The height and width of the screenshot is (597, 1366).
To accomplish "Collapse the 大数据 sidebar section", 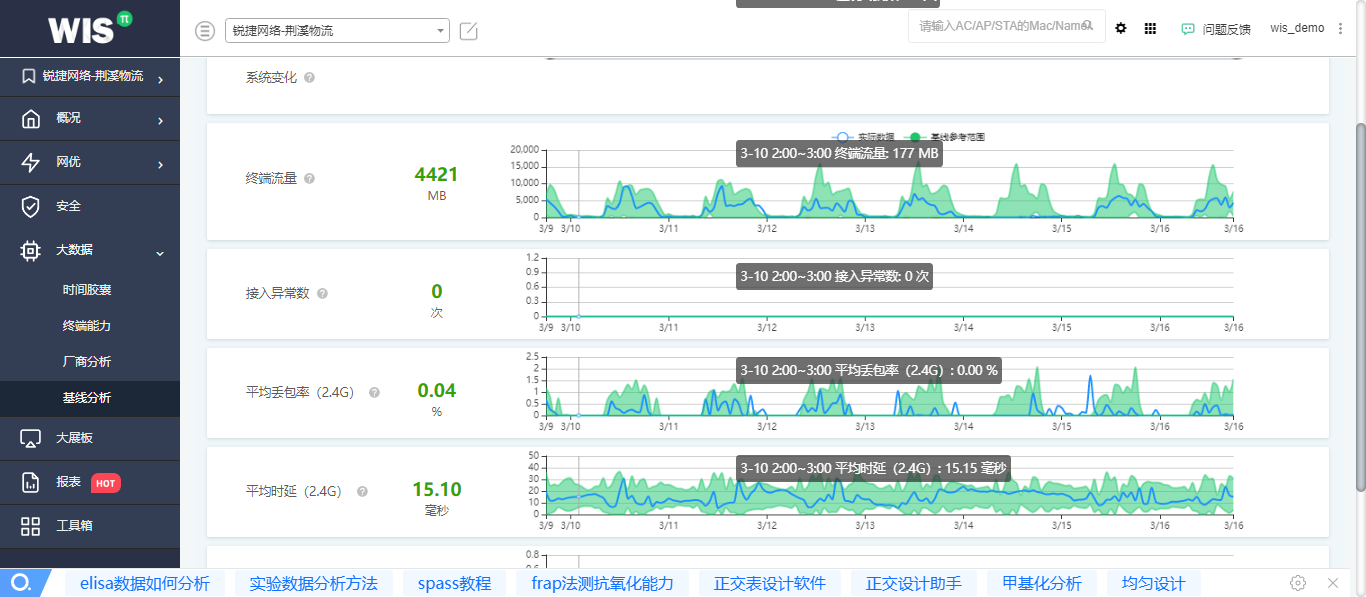I will point(90,251).
